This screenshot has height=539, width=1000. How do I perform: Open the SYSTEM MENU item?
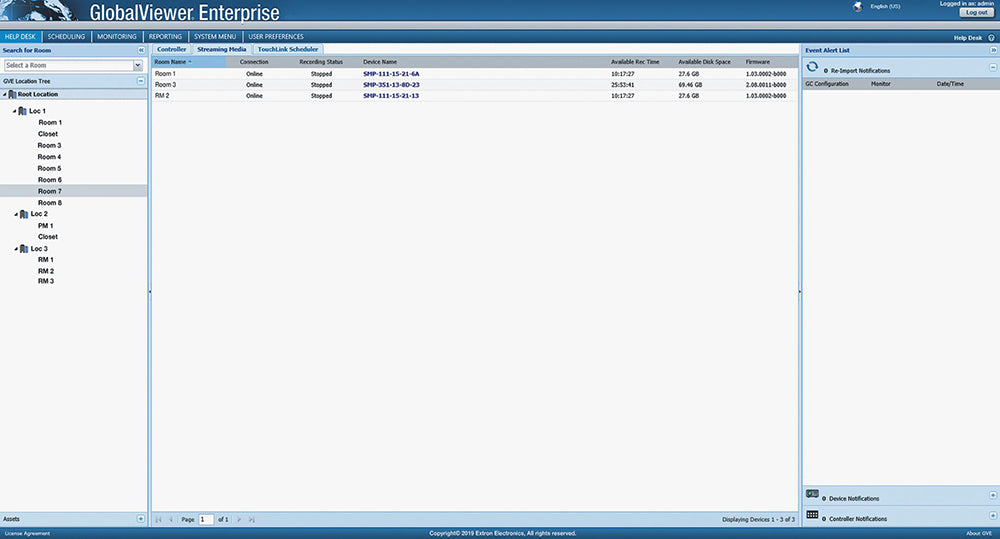(x=215, y=37)
